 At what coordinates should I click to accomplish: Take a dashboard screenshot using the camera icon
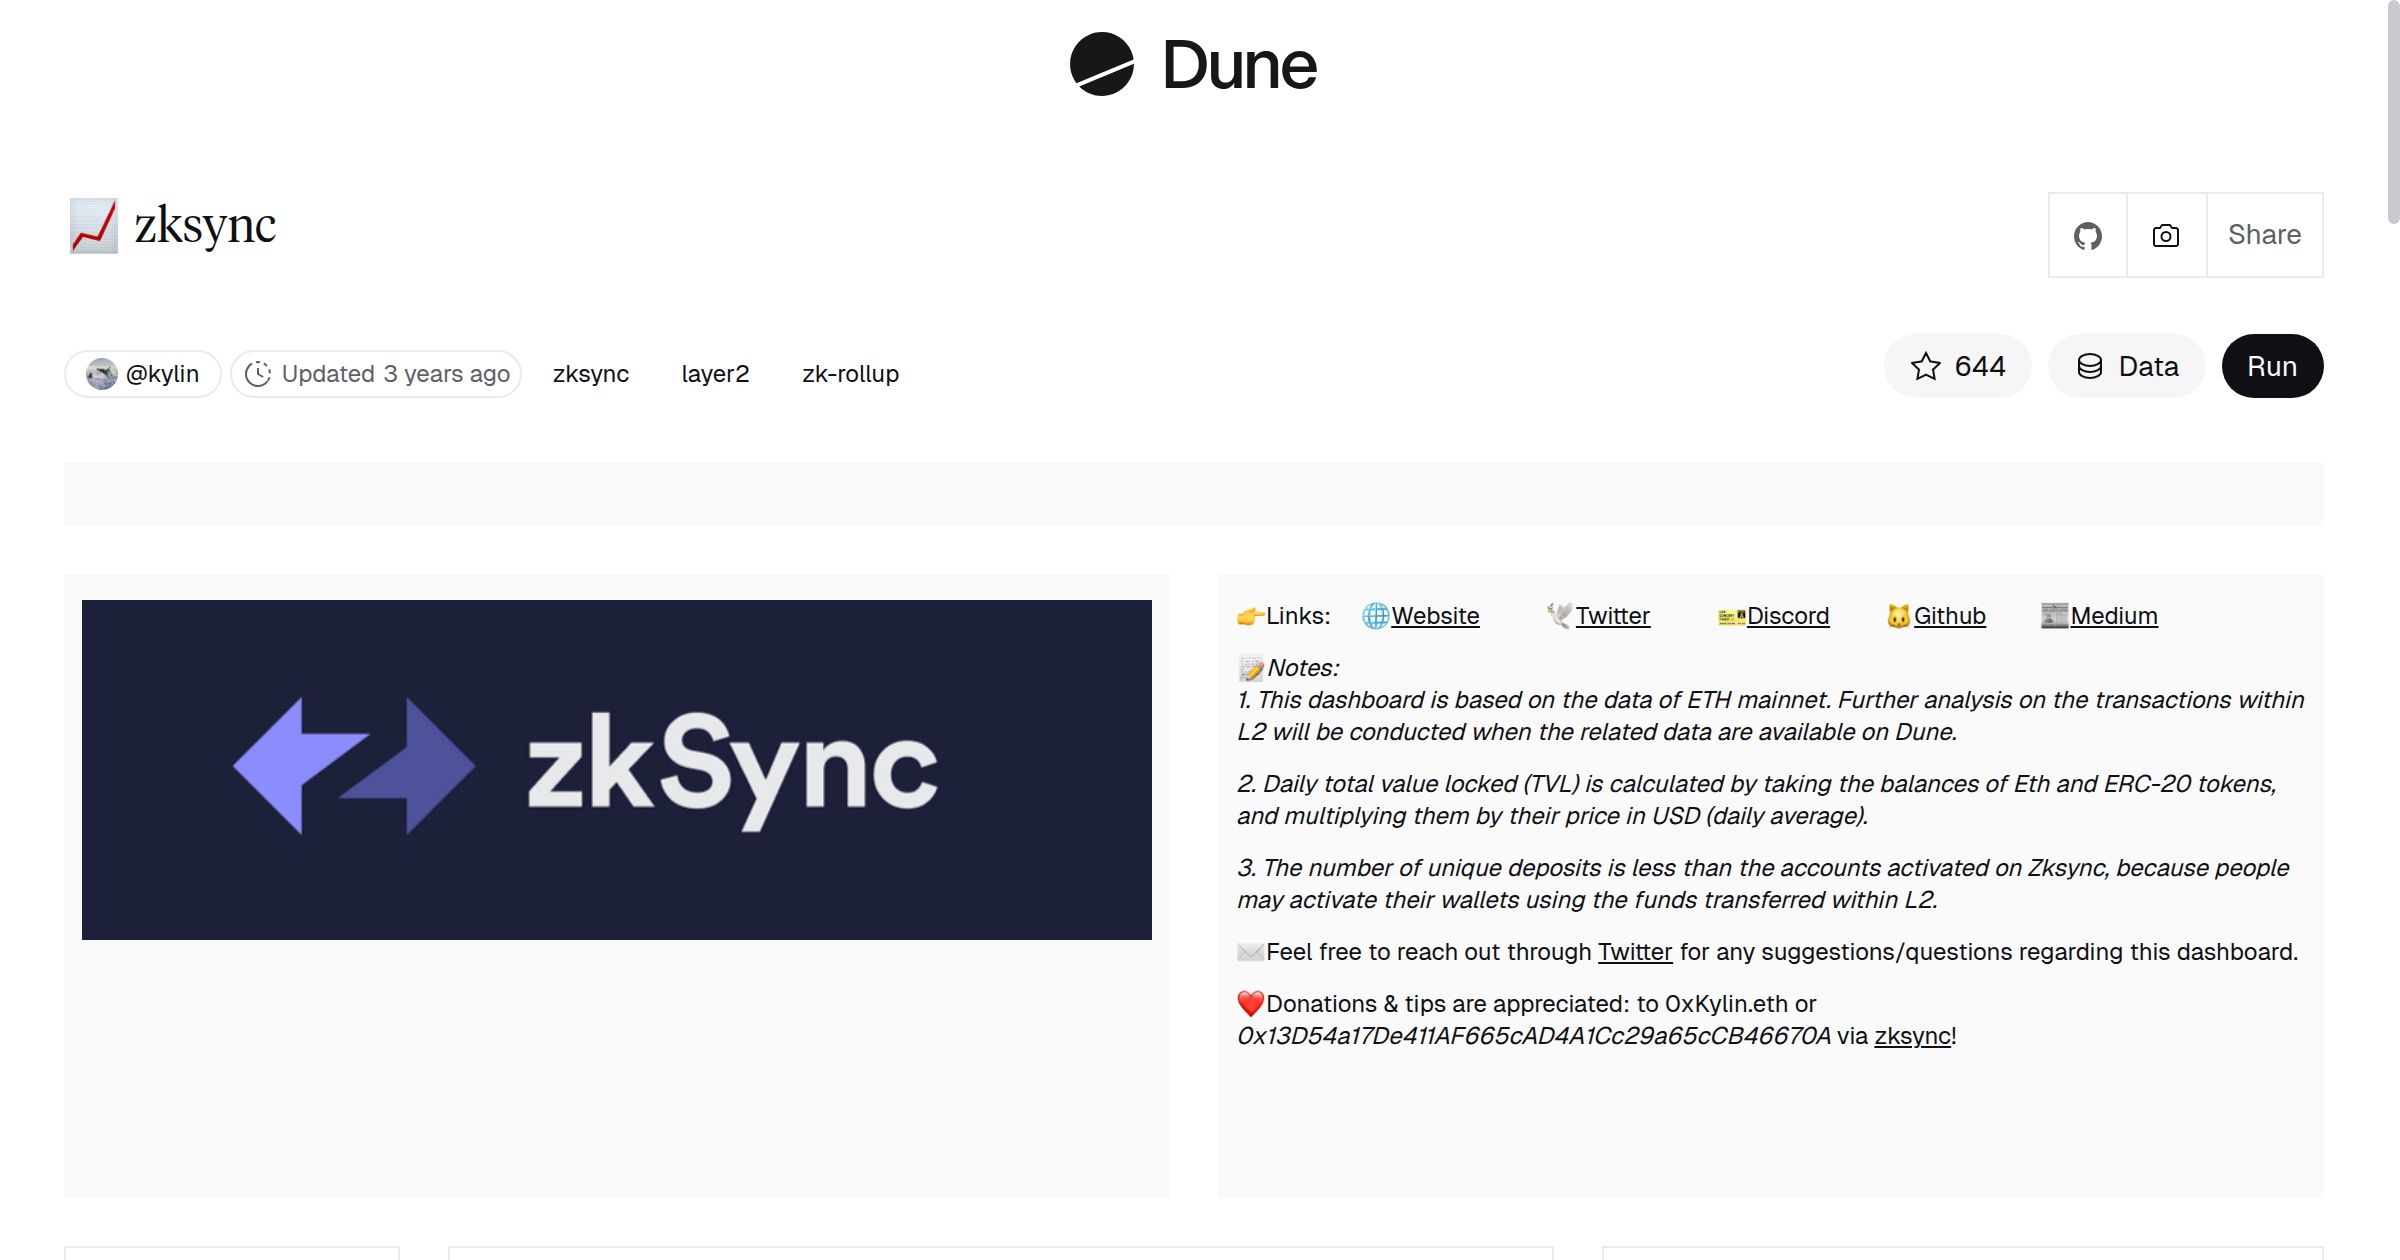pos(2165,235)
